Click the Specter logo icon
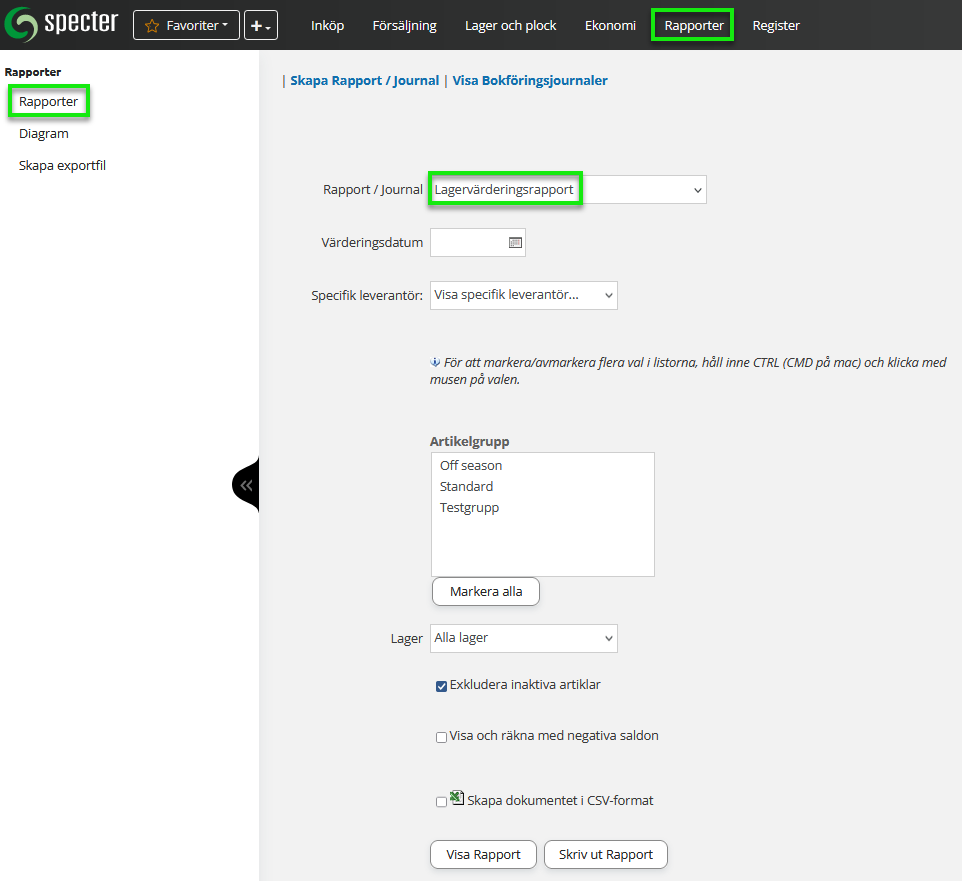Viewport: 962px width, 881px height. pyautogui.click(x=22, y=24)
